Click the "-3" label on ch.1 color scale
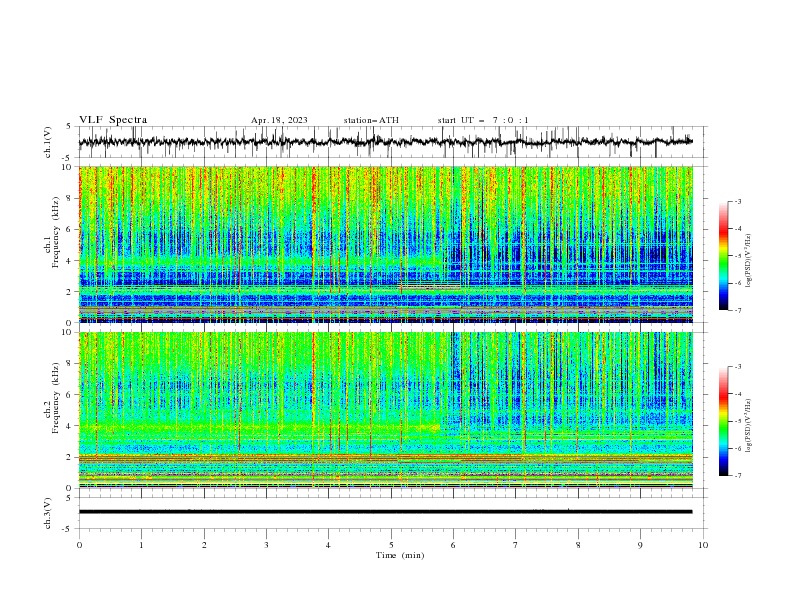Image resolution: width=792 pixels, height=612 pixels. pos(738,201)
